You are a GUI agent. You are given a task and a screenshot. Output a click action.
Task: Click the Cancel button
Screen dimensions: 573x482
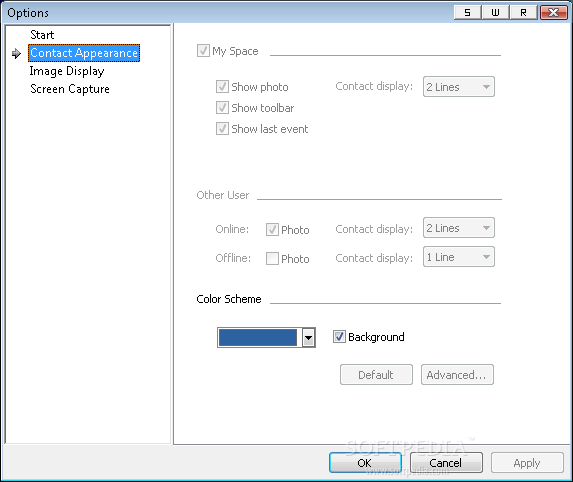tap(446, 463)
